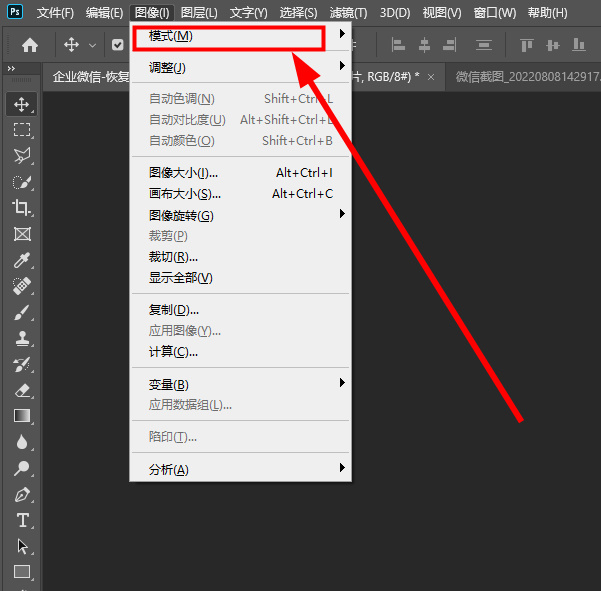Click align top edges icon

coord(527,45)
